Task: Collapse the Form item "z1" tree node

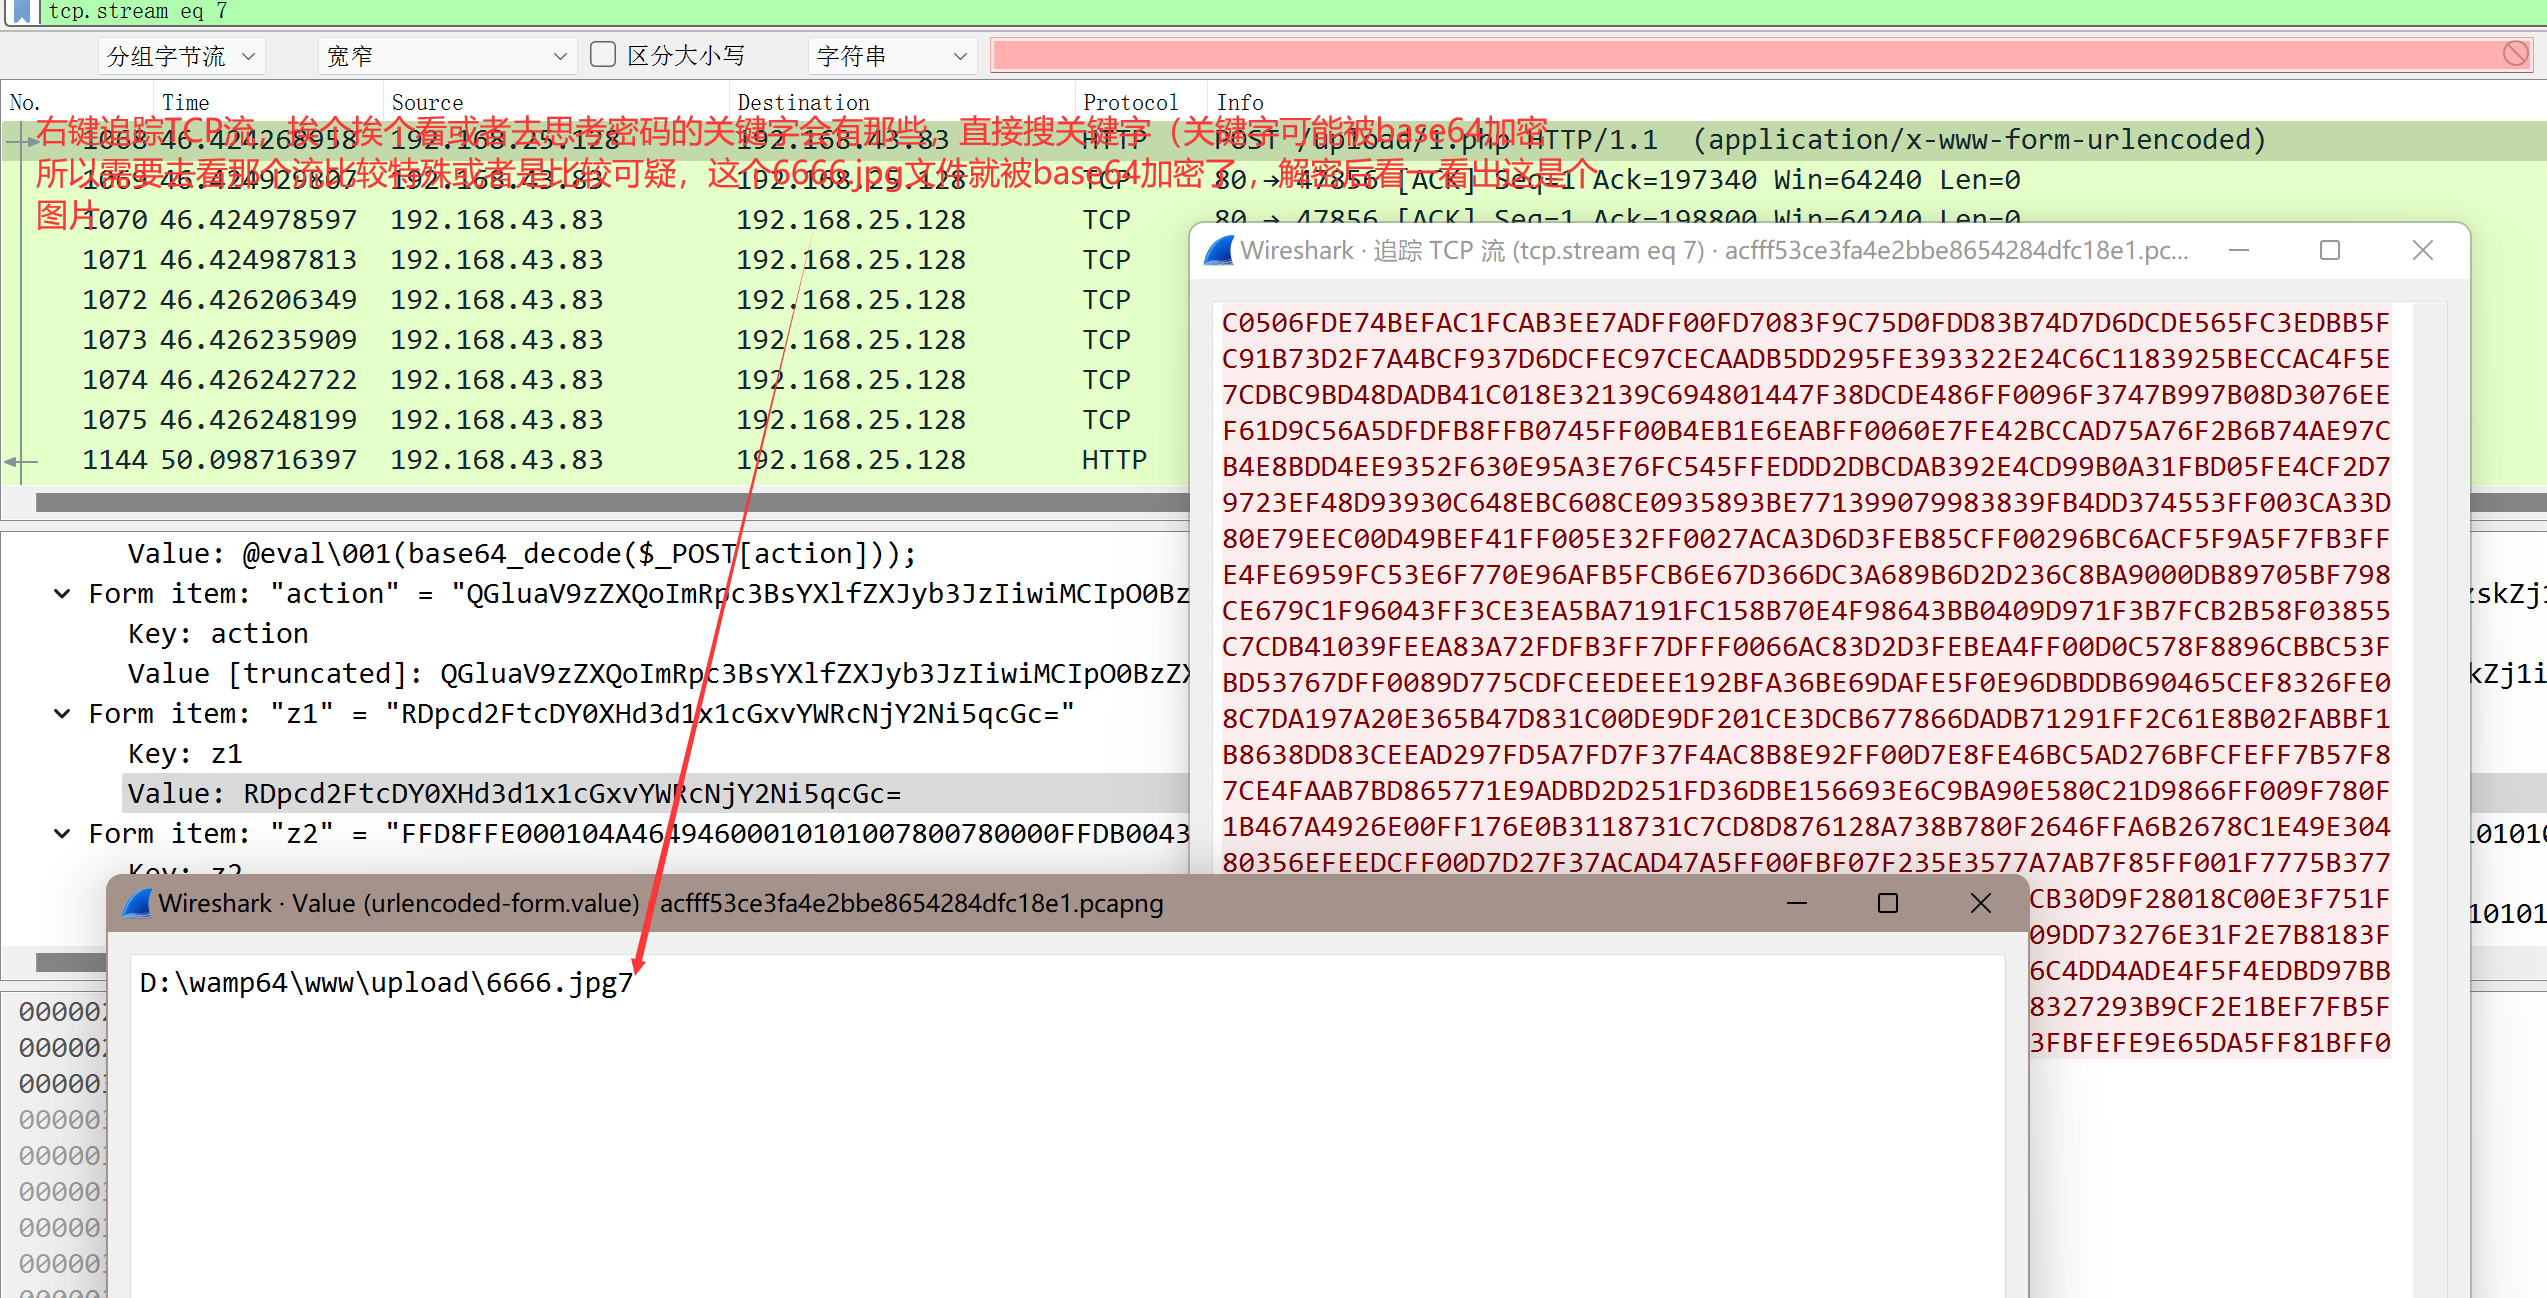Action: (62, 714)
